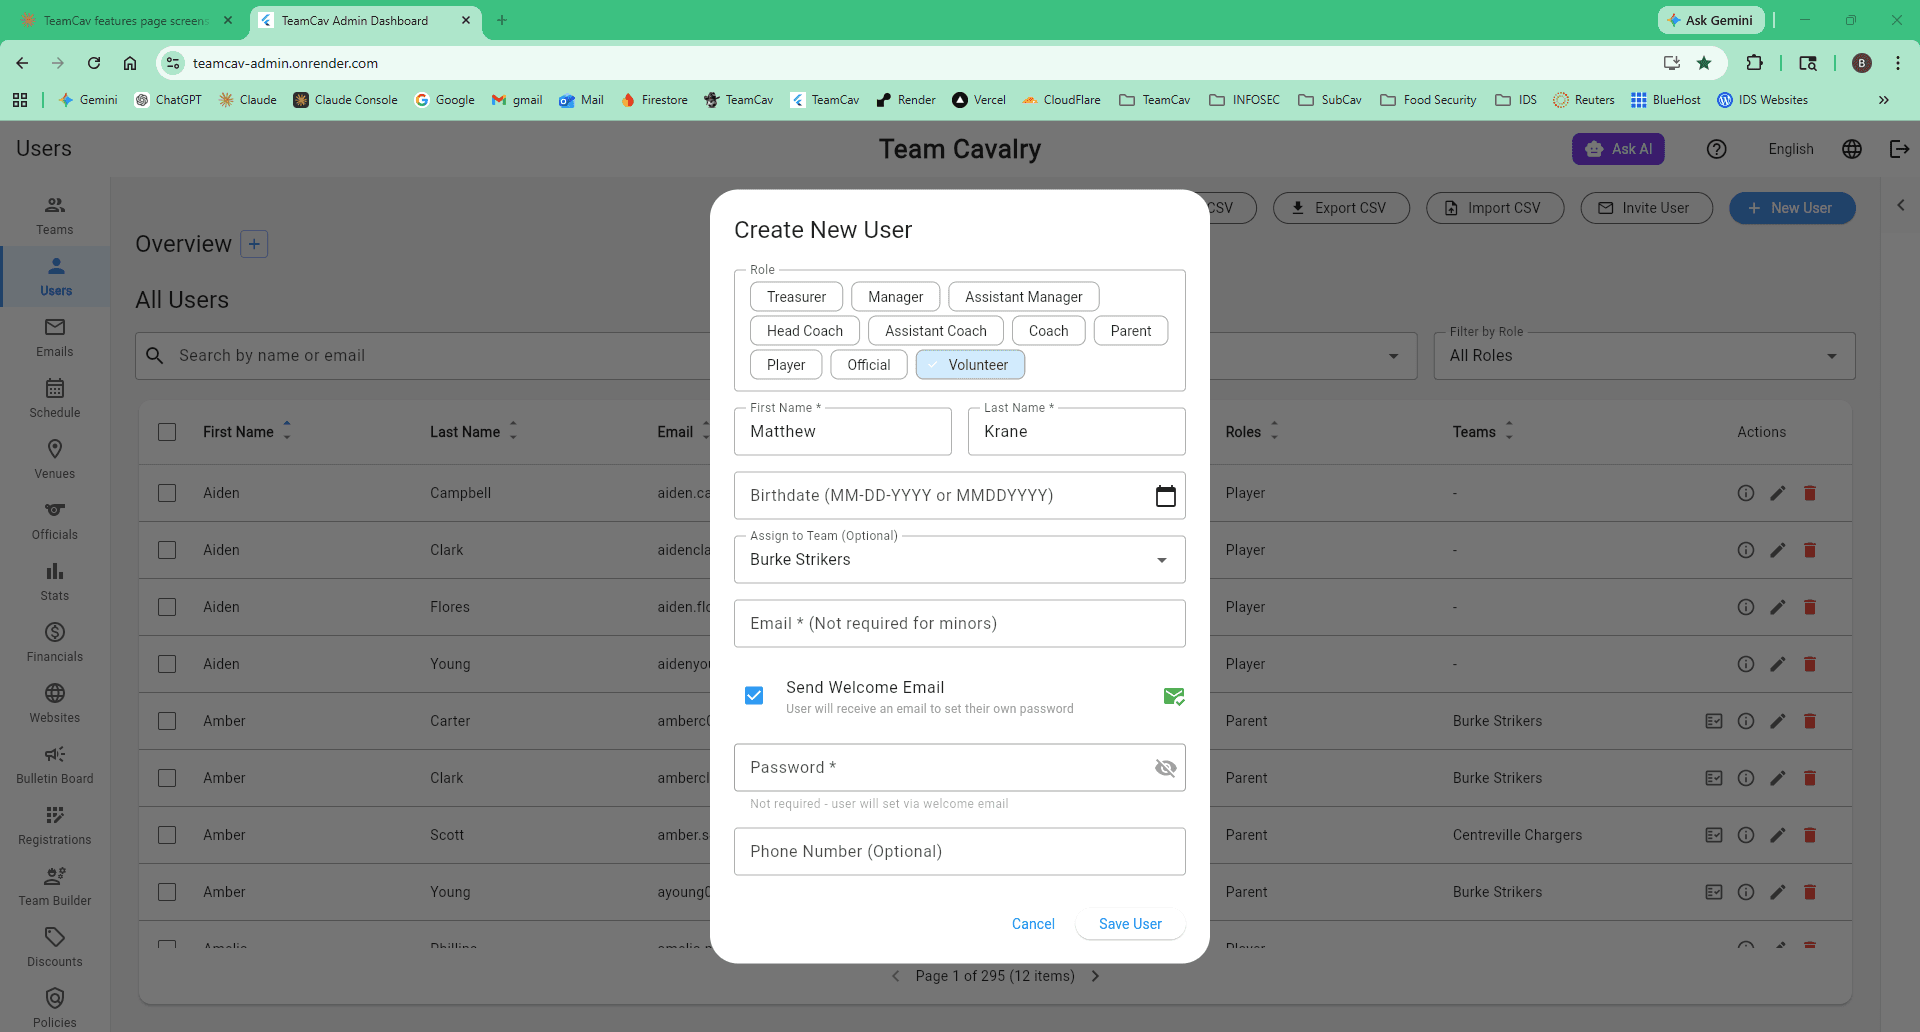
Task: Click the birthdate calendar picker icon
Action: point(1166,496)
